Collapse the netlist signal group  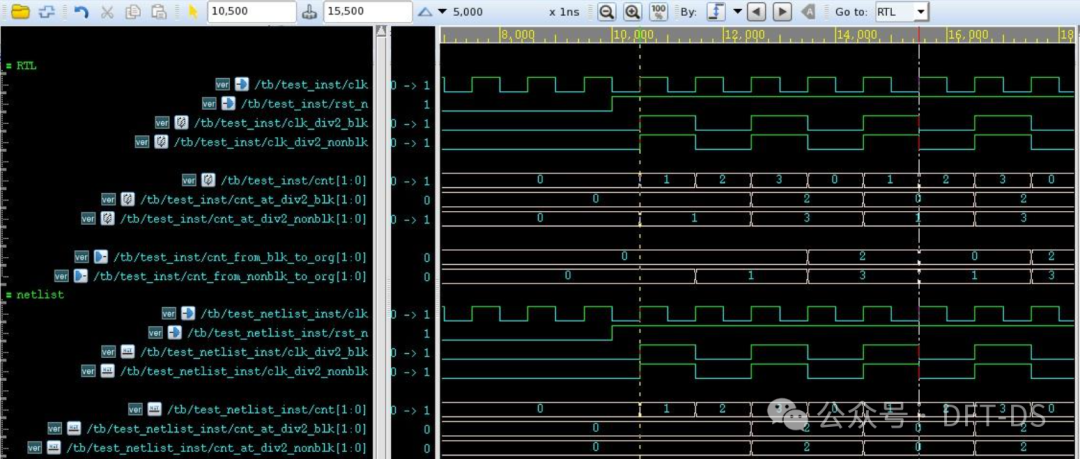(10, 295)
